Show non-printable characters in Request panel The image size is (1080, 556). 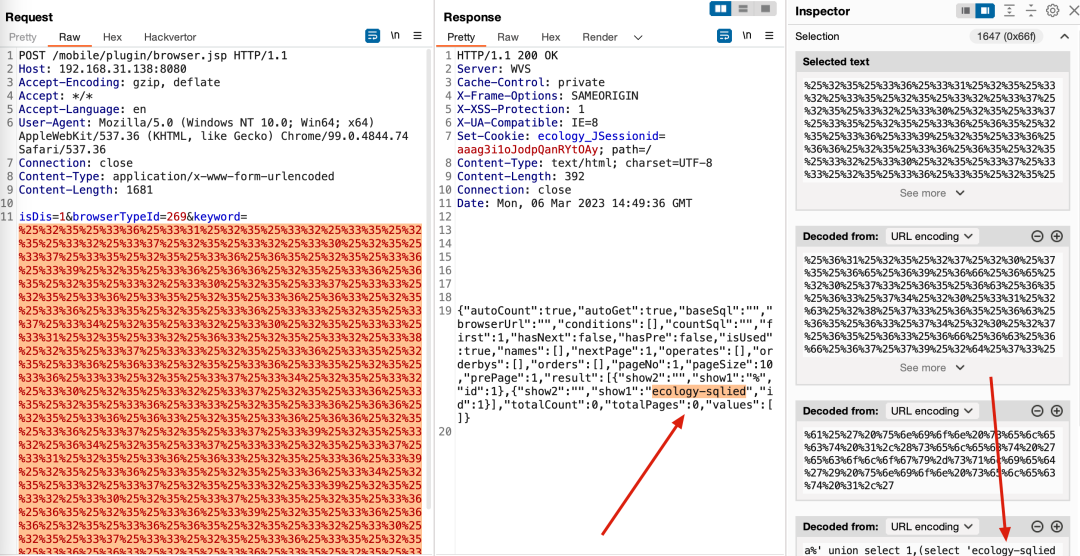[395, 37]
